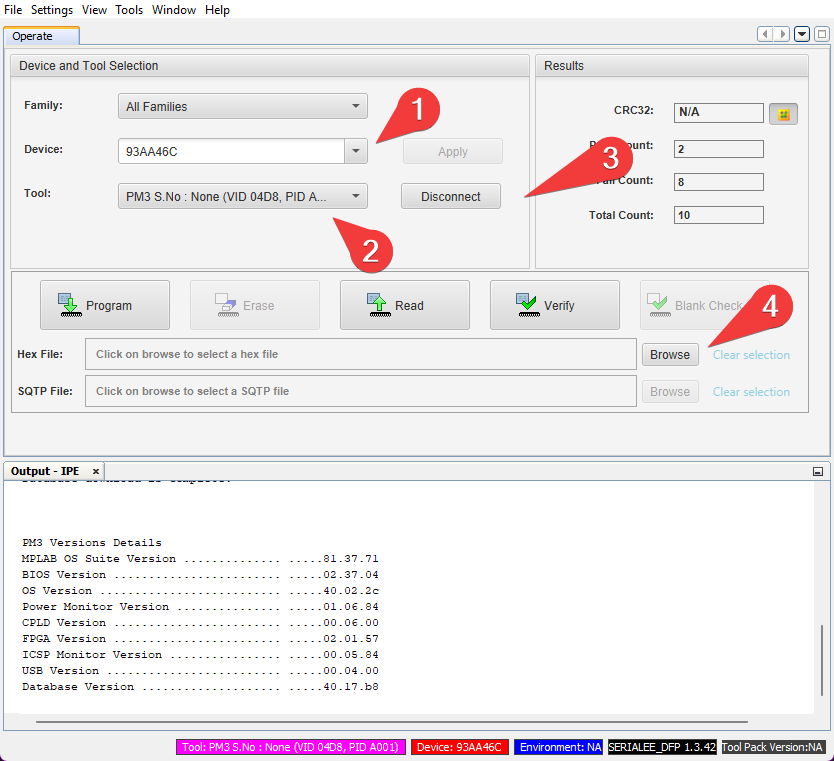Click the Environment: NA status entry
This screenshot has height=761, width=834.
point(558,747)
